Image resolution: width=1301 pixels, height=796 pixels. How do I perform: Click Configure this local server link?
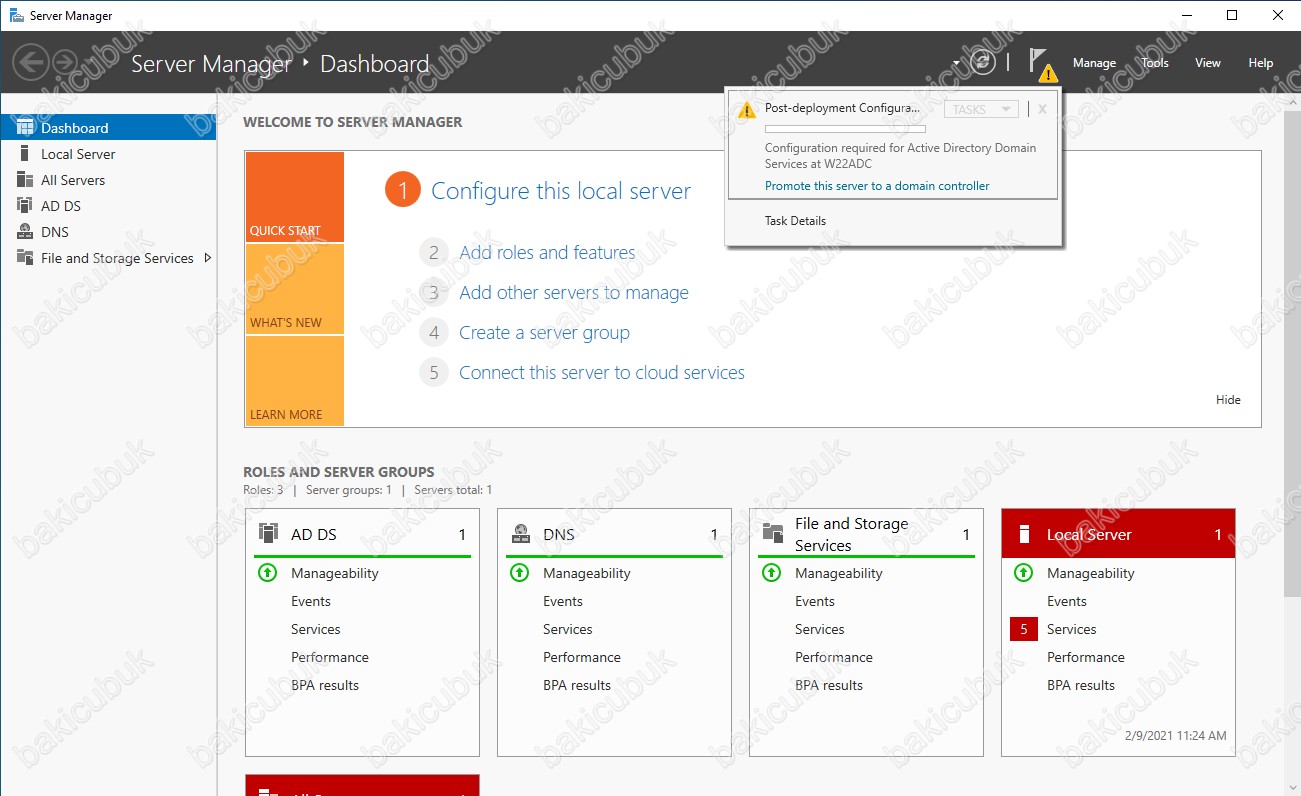click(561, 191)
